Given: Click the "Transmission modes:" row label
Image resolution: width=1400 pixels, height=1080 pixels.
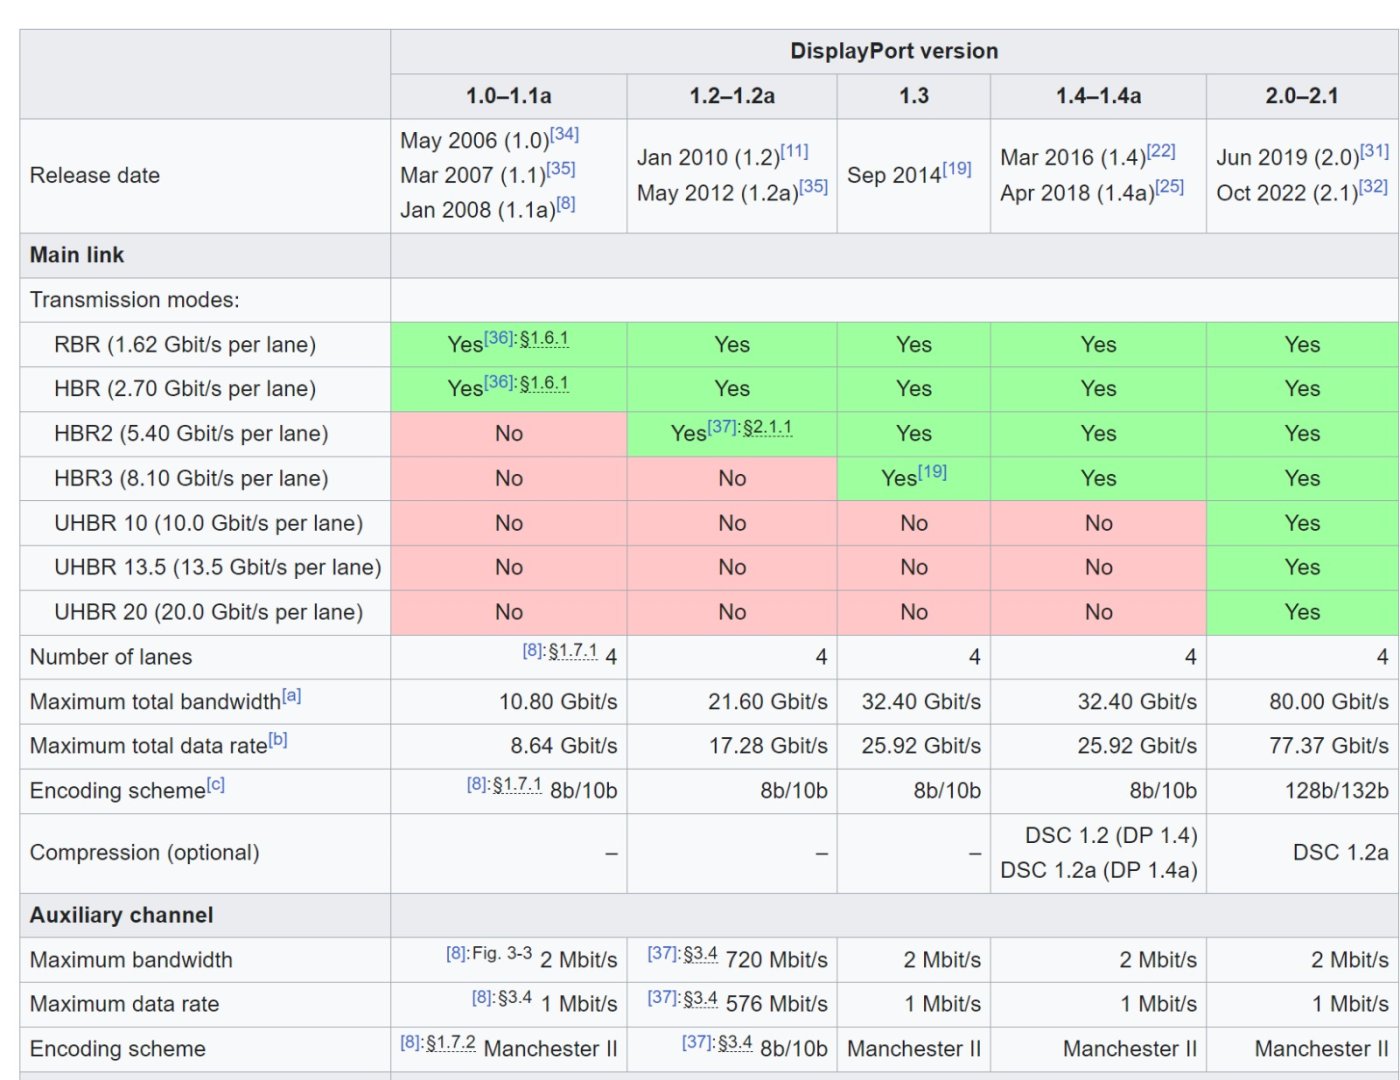Looking at the screenshot, I should tap(135, 300).
